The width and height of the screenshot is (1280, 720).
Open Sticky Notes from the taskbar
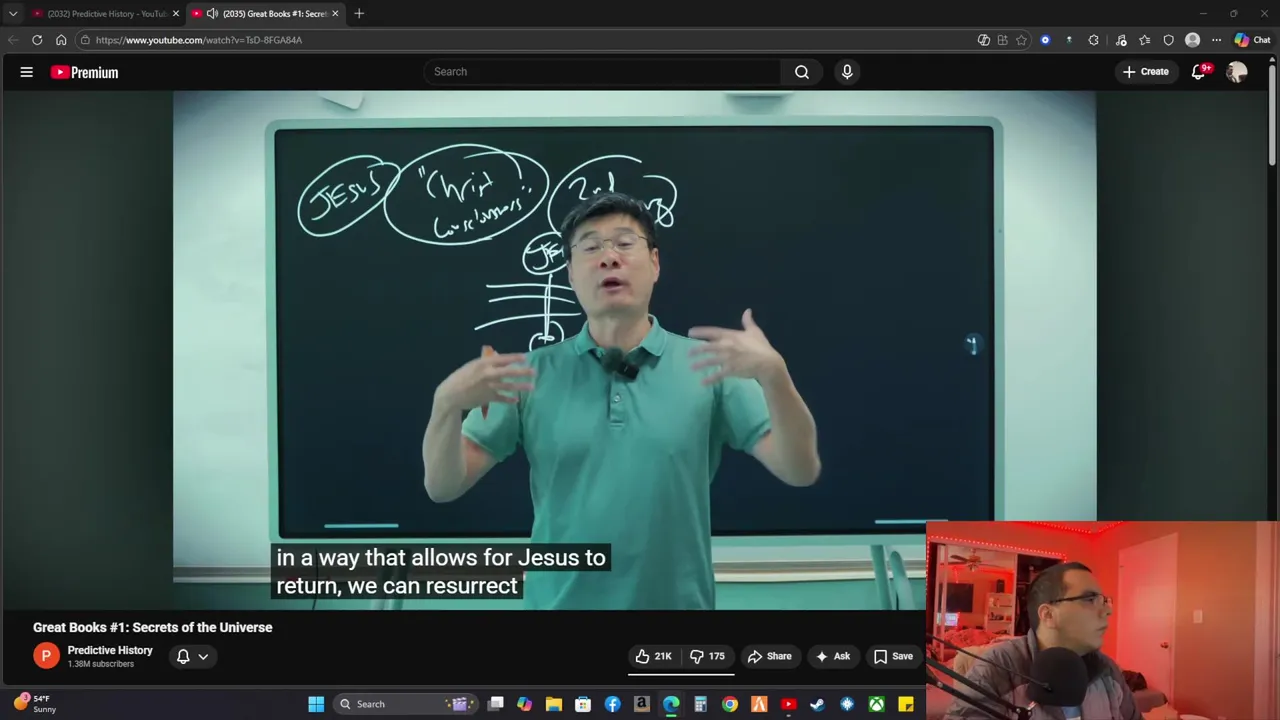click(x=906, y=704)
